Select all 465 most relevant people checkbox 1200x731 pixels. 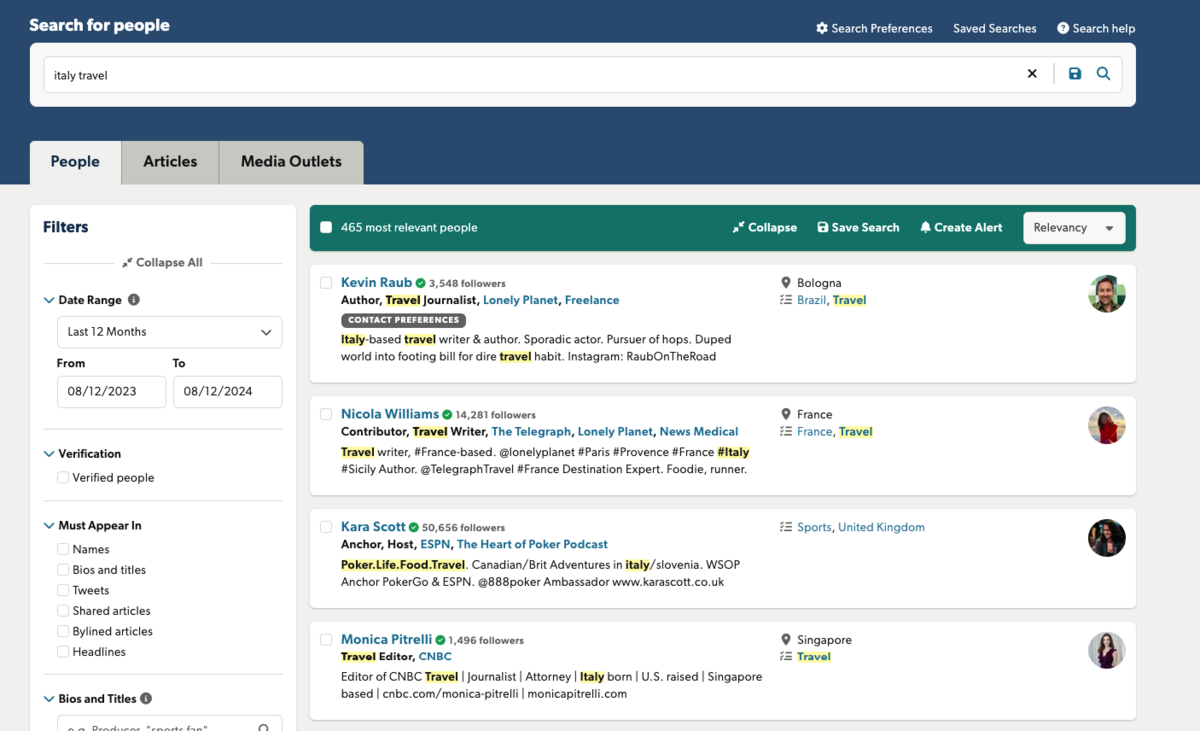pos(326,228)
